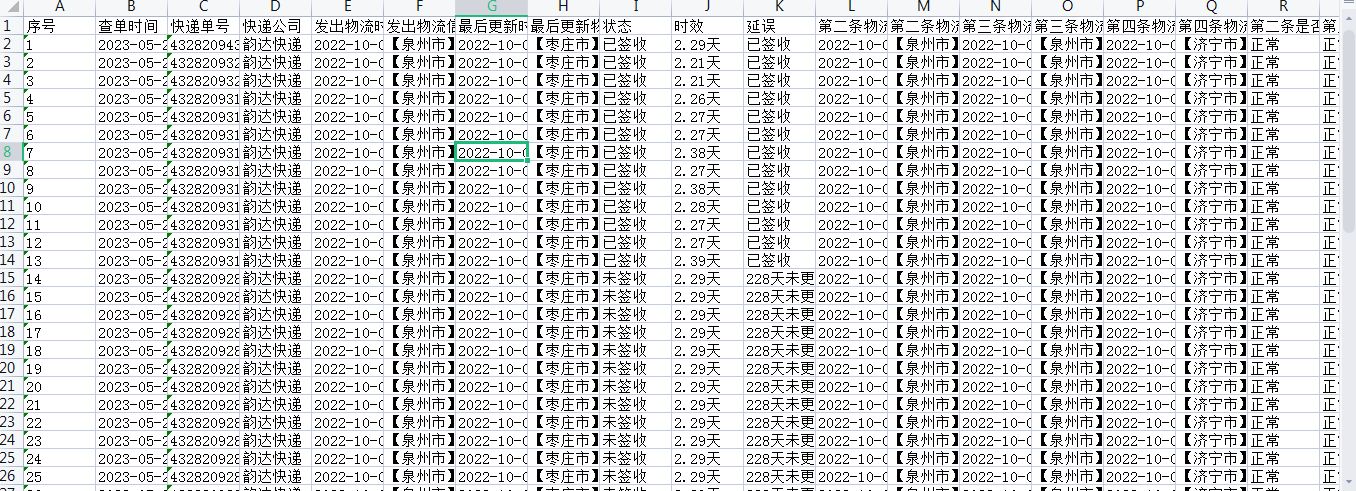1356x491 pixels.
Task: Select row header 20
Action: tap(12, 368)
